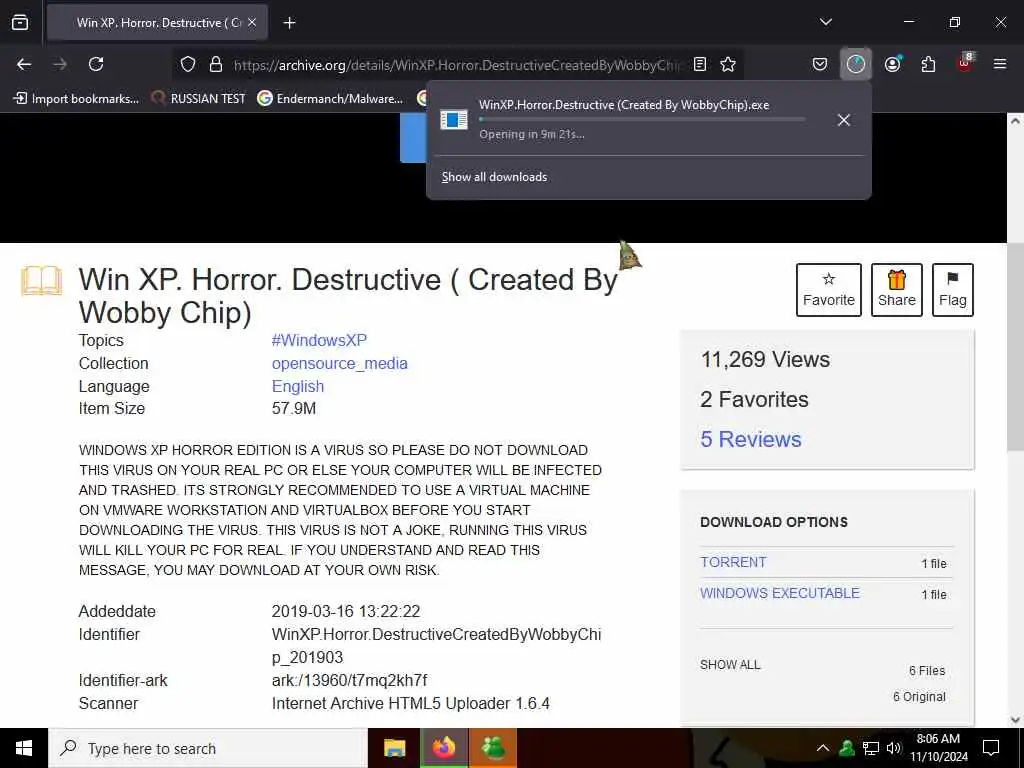Viewport: 1024px width, 768px height.
Task: Share this archive item
Action: (897, 290)
